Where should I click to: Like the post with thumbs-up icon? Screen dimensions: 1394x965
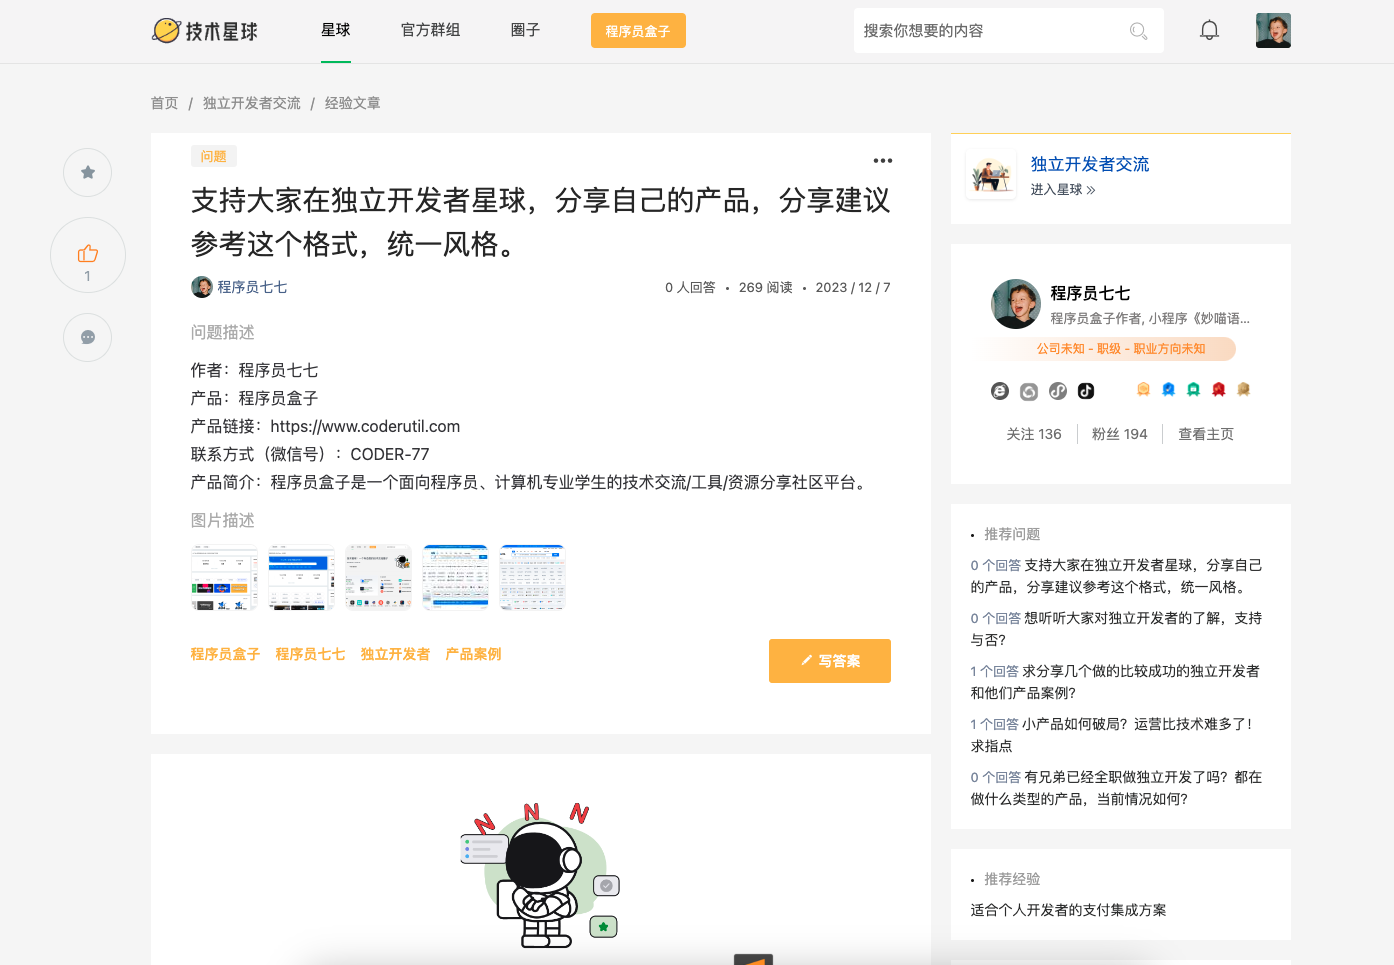pos(88,255)
